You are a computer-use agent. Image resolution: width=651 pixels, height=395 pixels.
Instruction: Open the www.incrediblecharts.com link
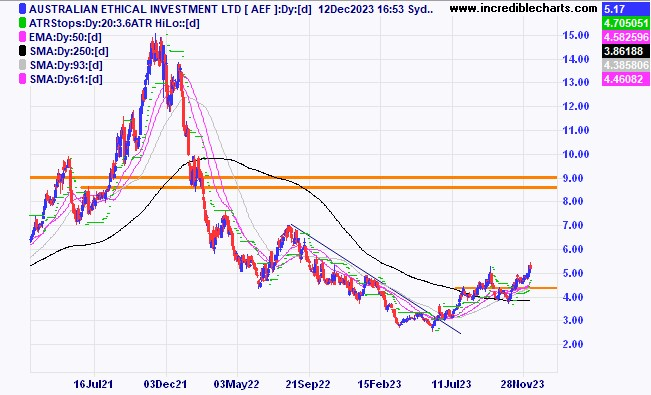click(x=523, y=8)
